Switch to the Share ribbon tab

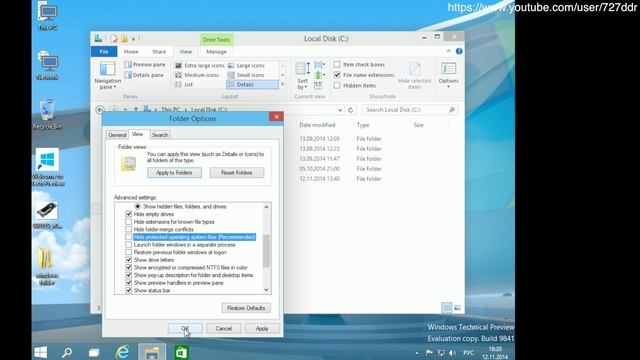[x=159, y=51]
